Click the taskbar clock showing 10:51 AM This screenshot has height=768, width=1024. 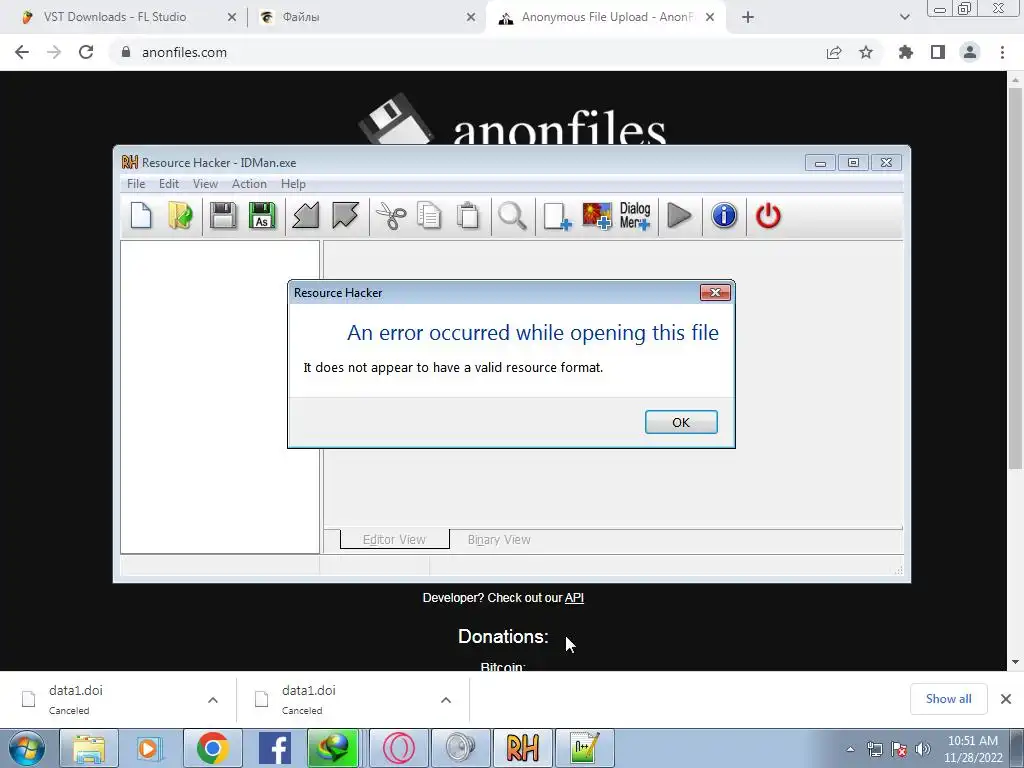click(x=973, y=749)
